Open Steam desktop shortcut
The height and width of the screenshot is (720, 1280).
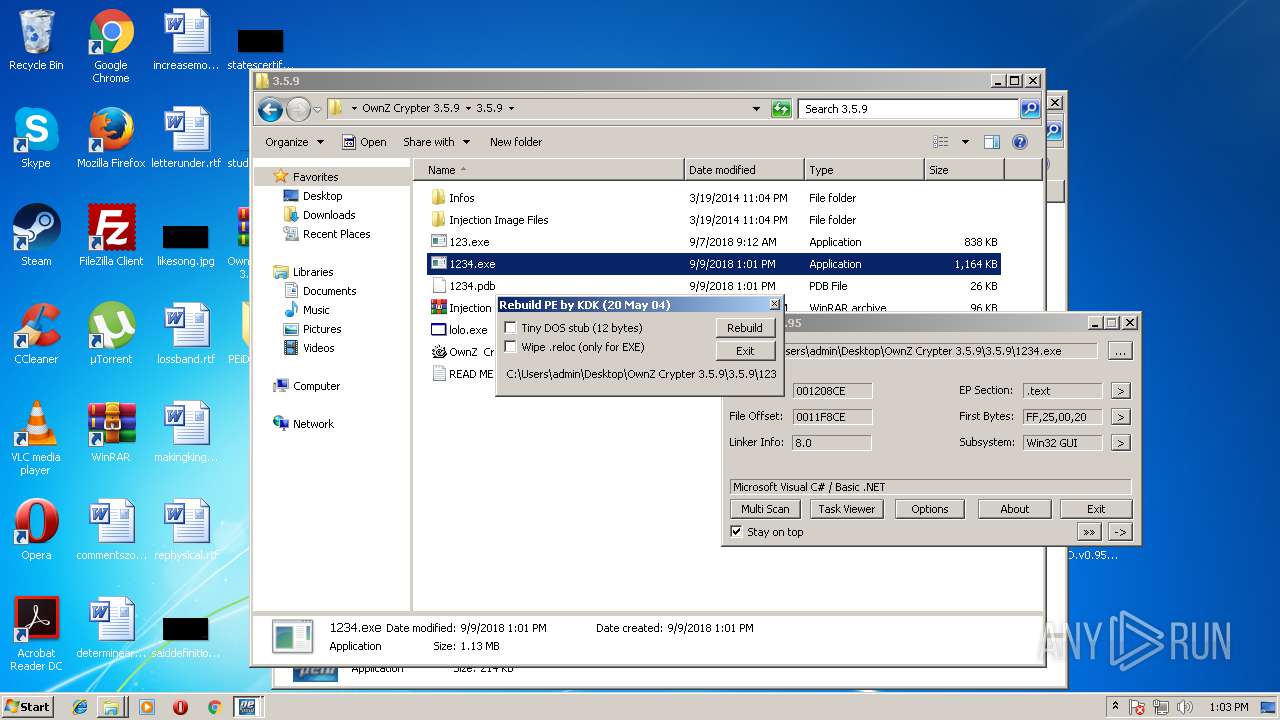coord(36,236)
